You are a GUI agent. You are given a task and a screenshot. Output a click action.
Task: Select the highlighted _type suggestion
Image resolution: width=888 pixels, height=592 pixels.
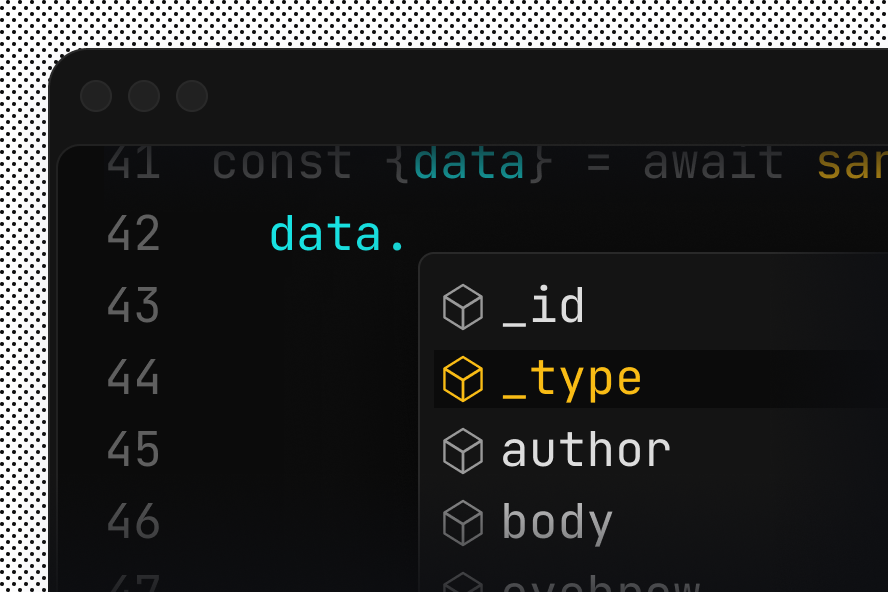(x=570, y=377)
